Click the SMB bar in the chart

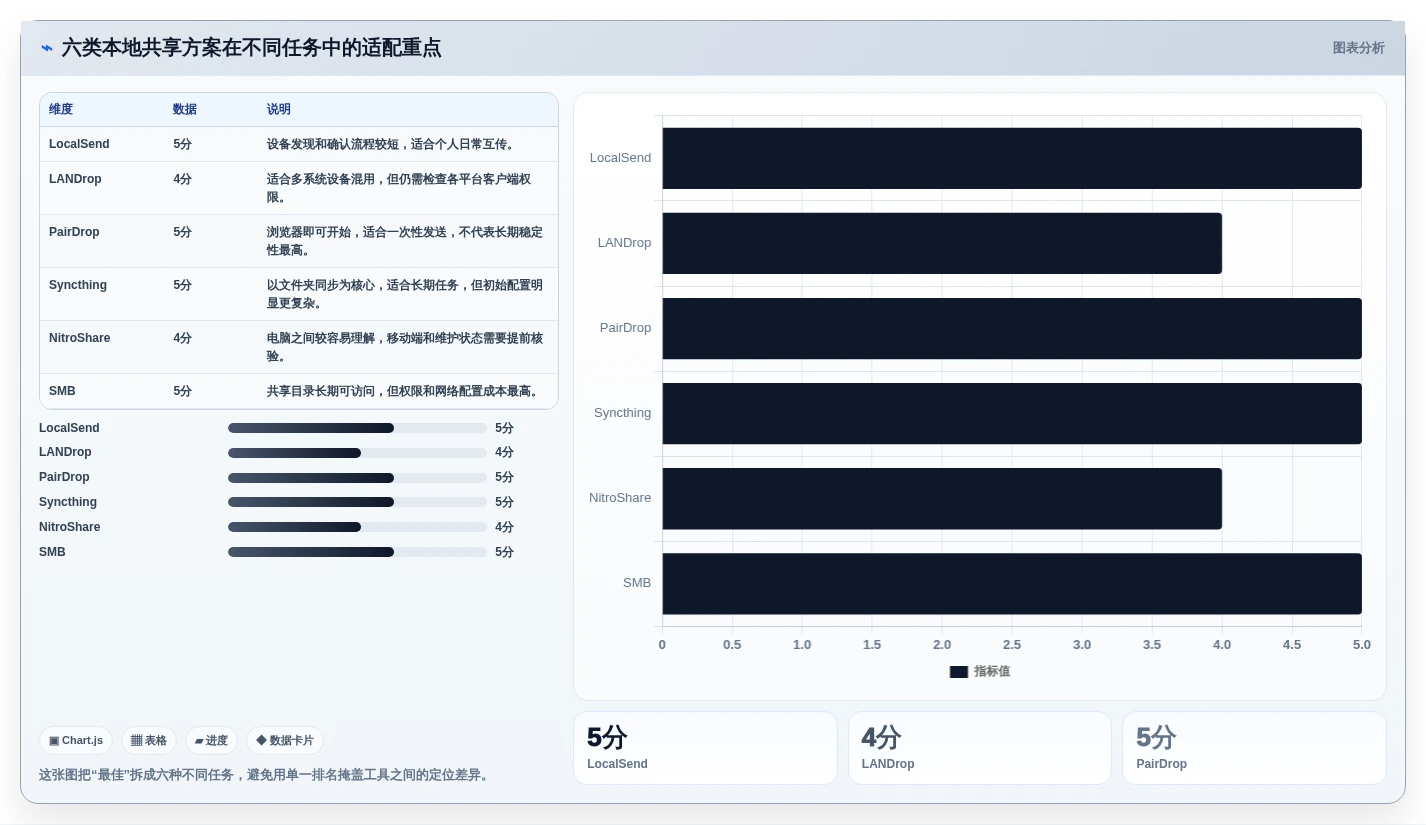[x=1012, y=583]
